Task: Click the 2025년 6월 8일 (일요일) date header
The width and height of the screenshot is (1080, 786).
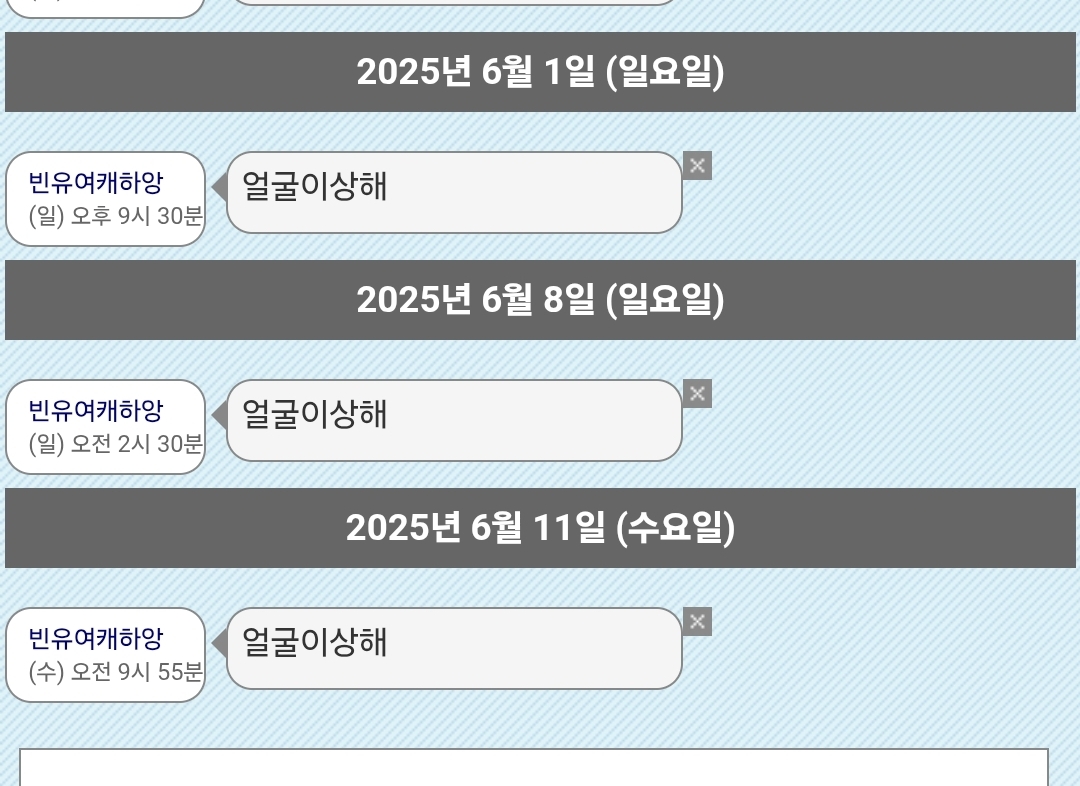Action: [540, 300]
